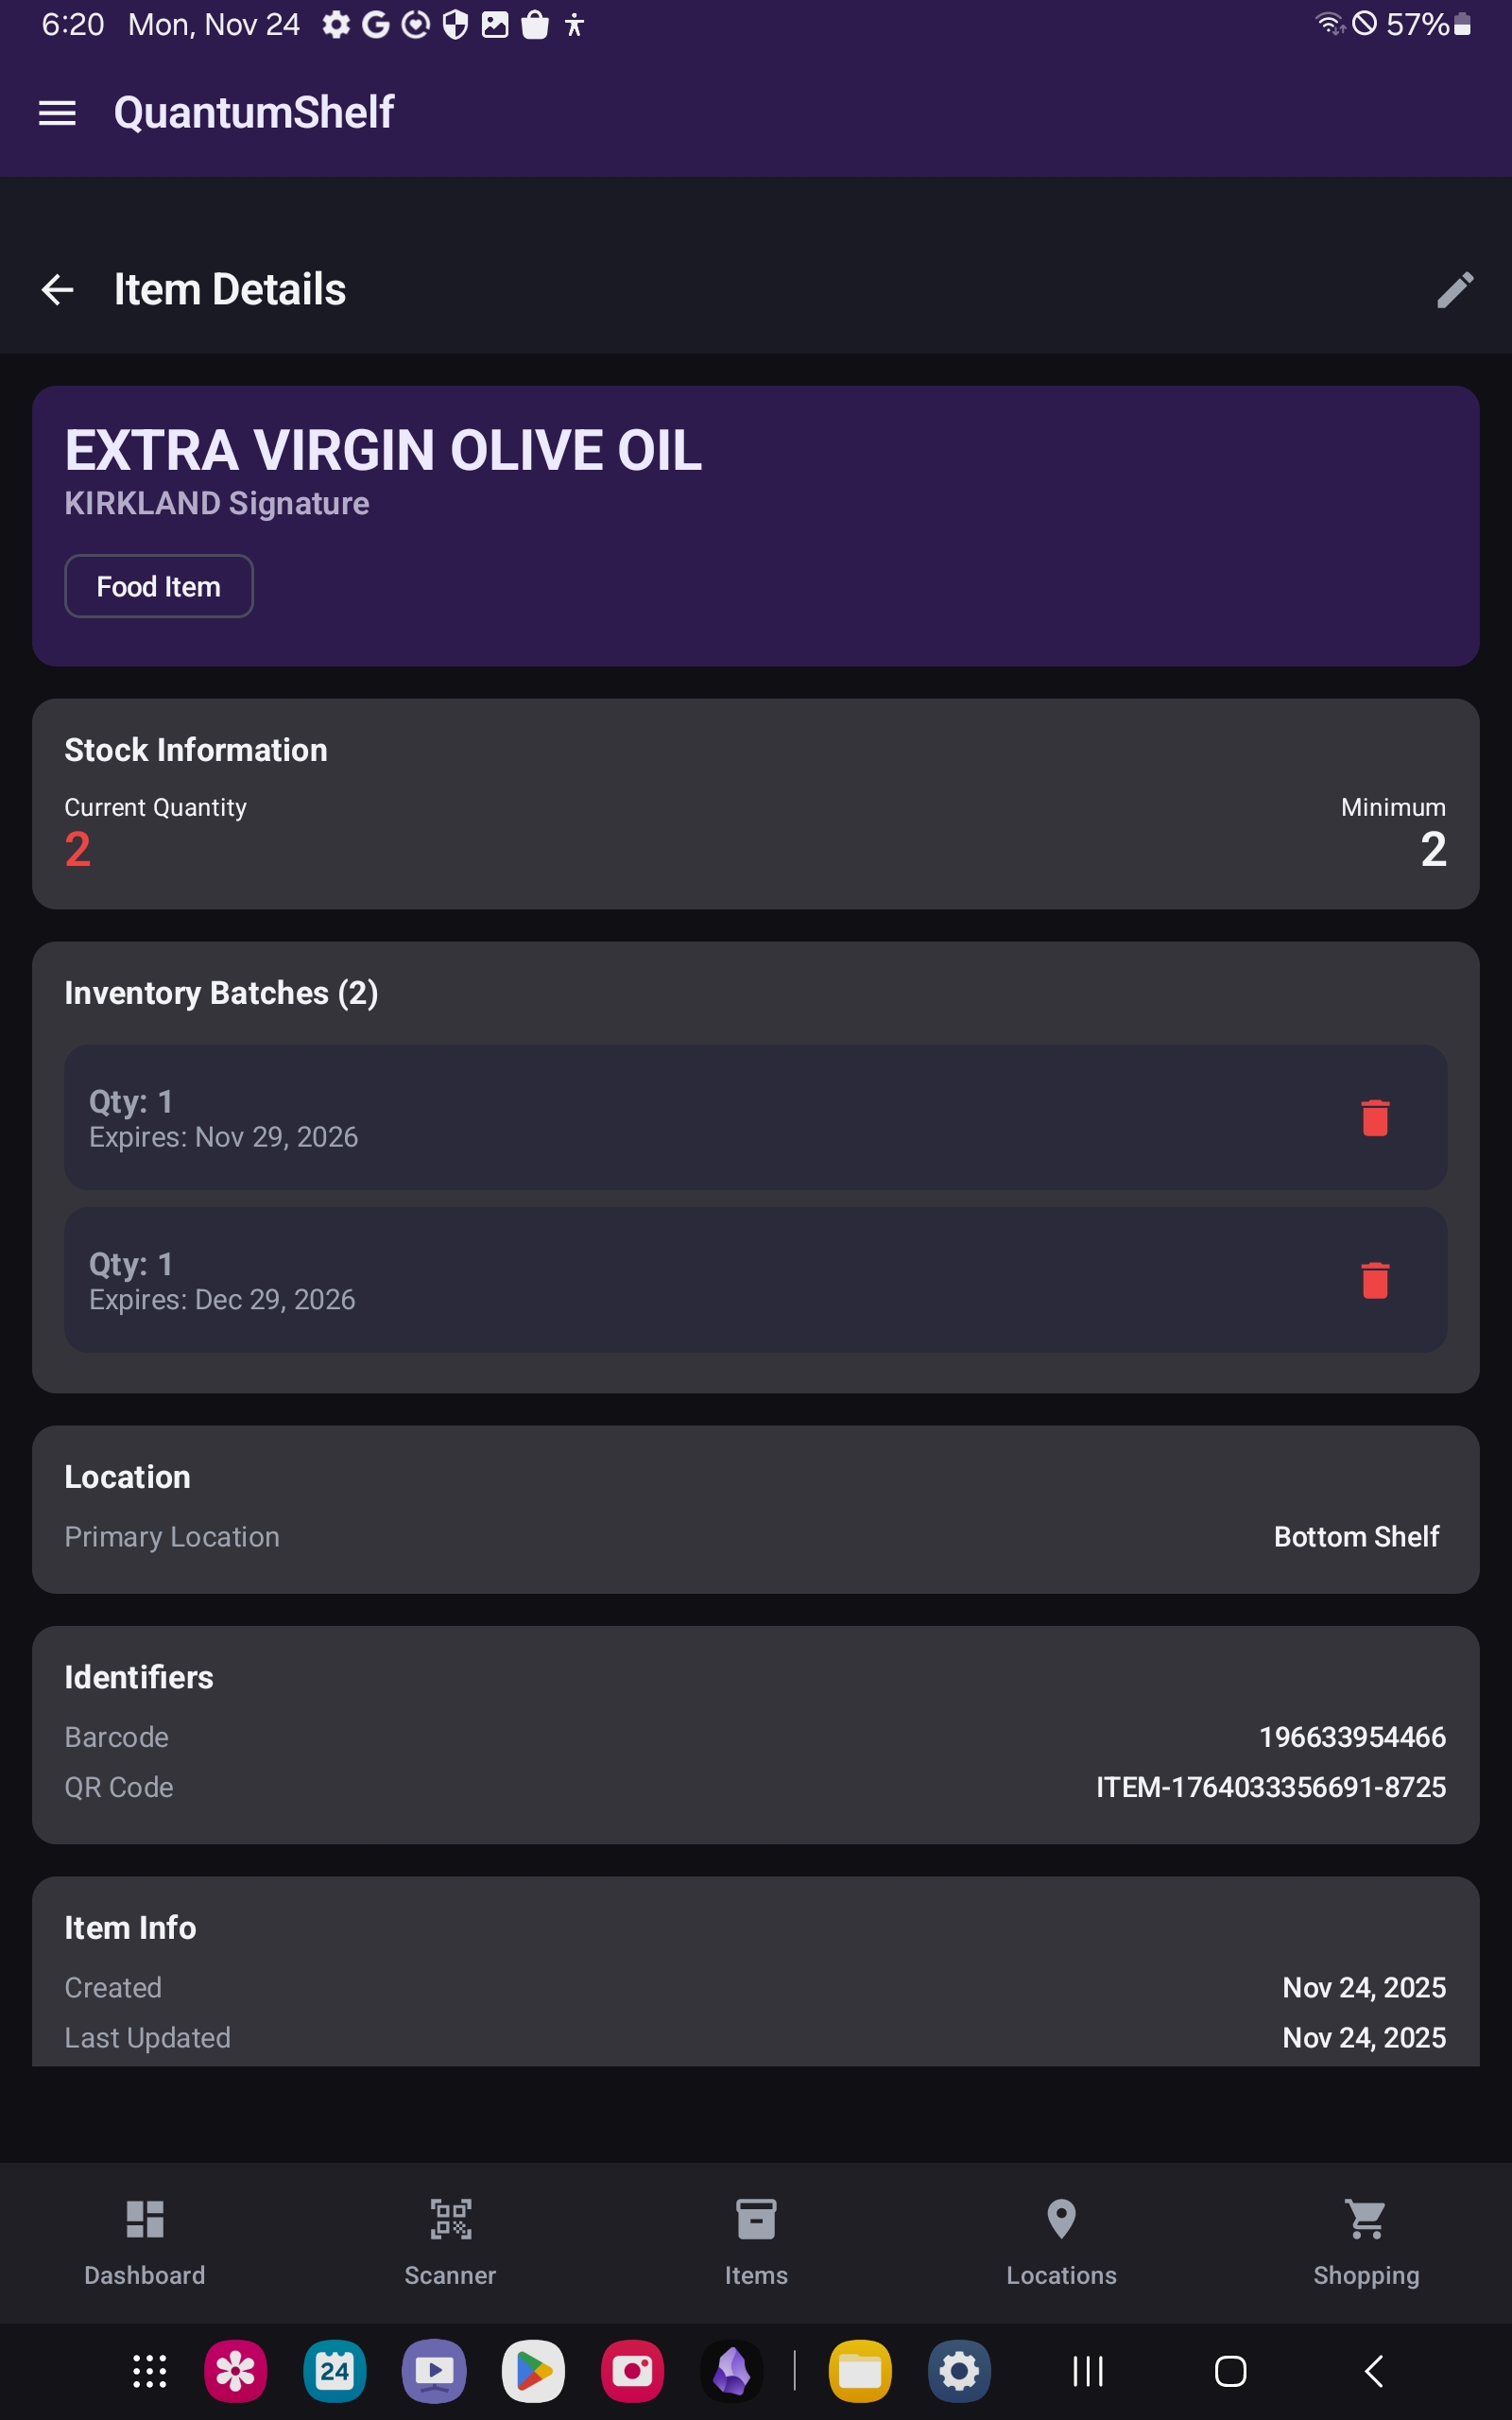This screenshot has height=2420, width=1512.
Task: Open the Settings app in the taskbar
Action: click(x=959, y=2371)
